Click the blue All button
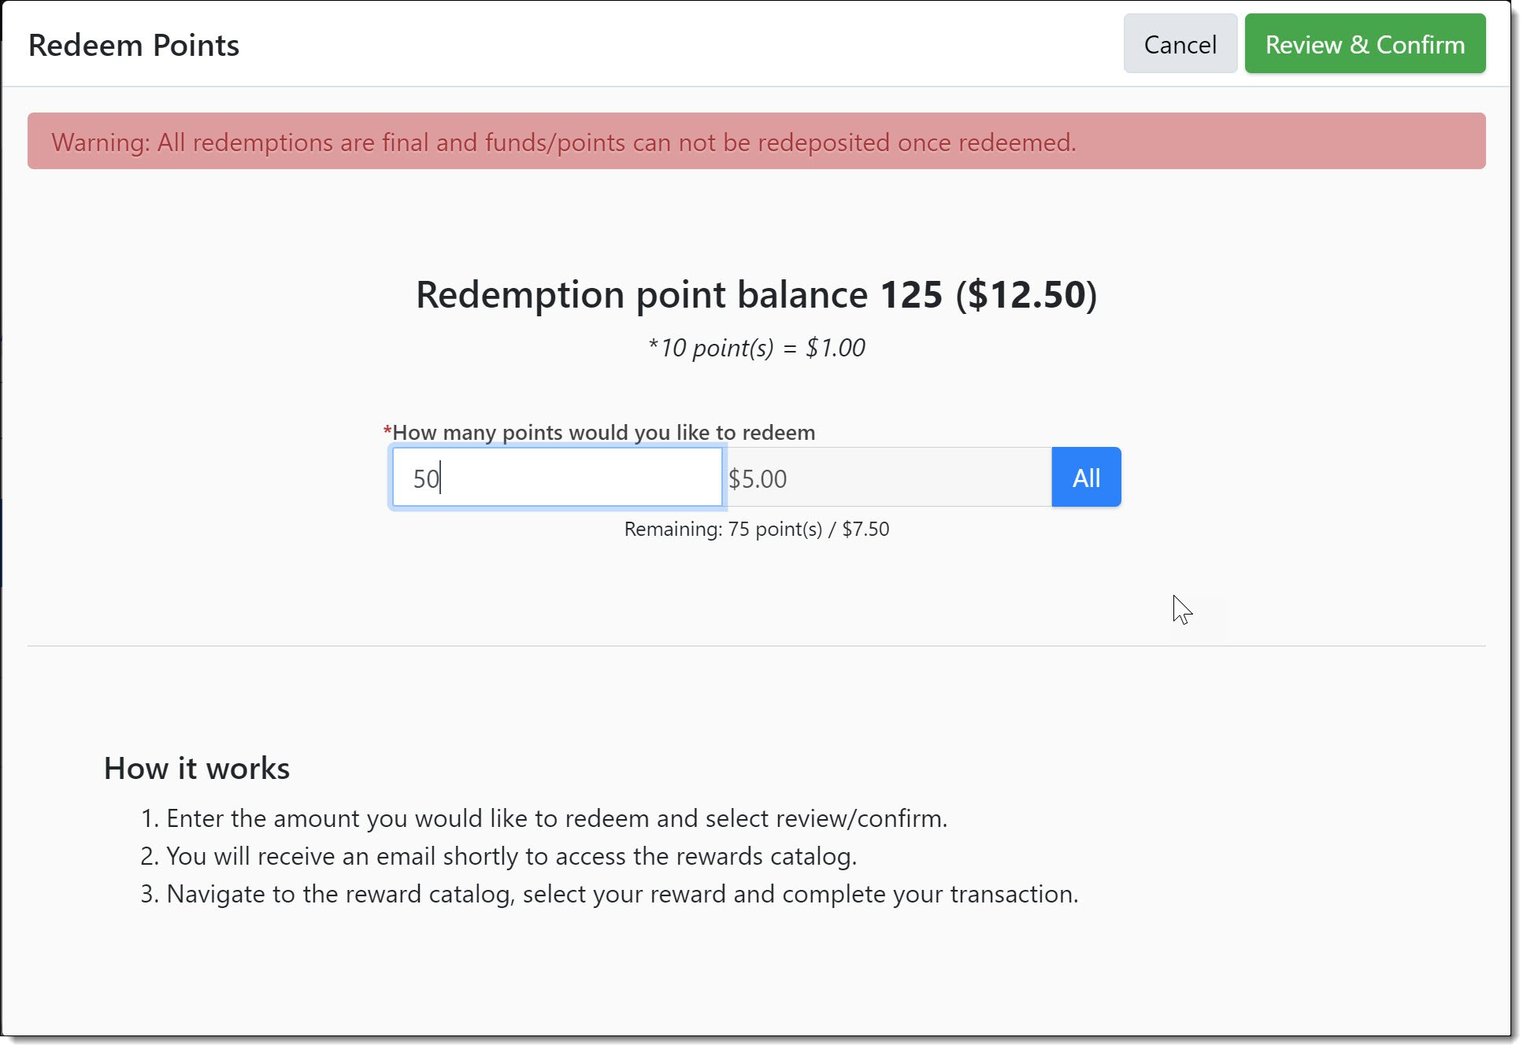The height and width of the screenshot is (1052, 1527). (1085, 478)
